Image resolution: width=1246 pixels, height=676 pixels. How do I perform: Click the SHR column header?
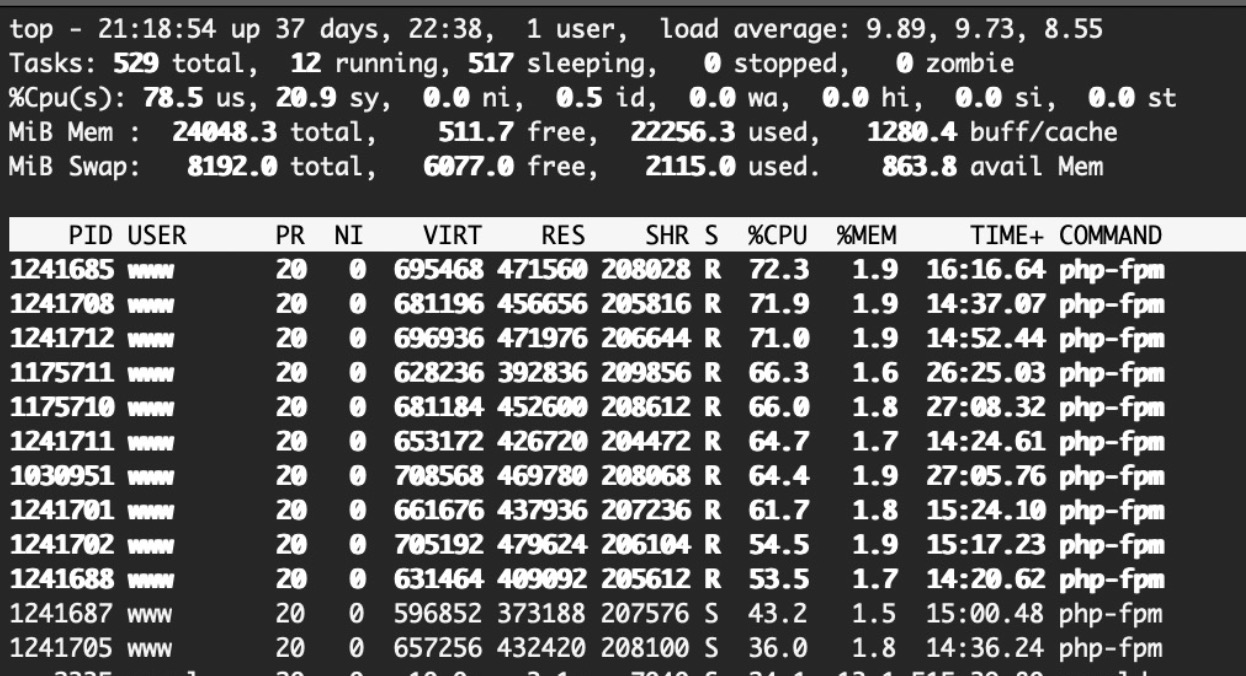pyautogui.click(x=667, y=236)
